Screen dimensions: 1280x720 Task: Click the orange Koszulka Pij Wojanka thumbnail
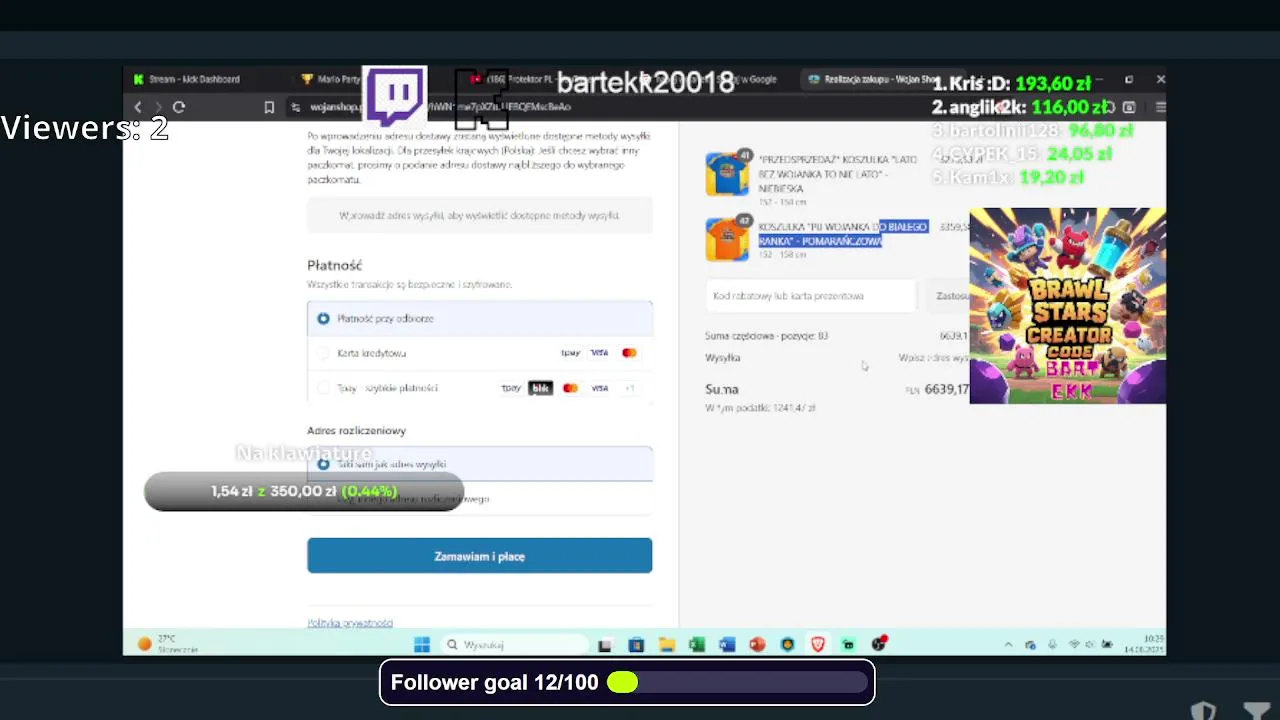(727, 240)
